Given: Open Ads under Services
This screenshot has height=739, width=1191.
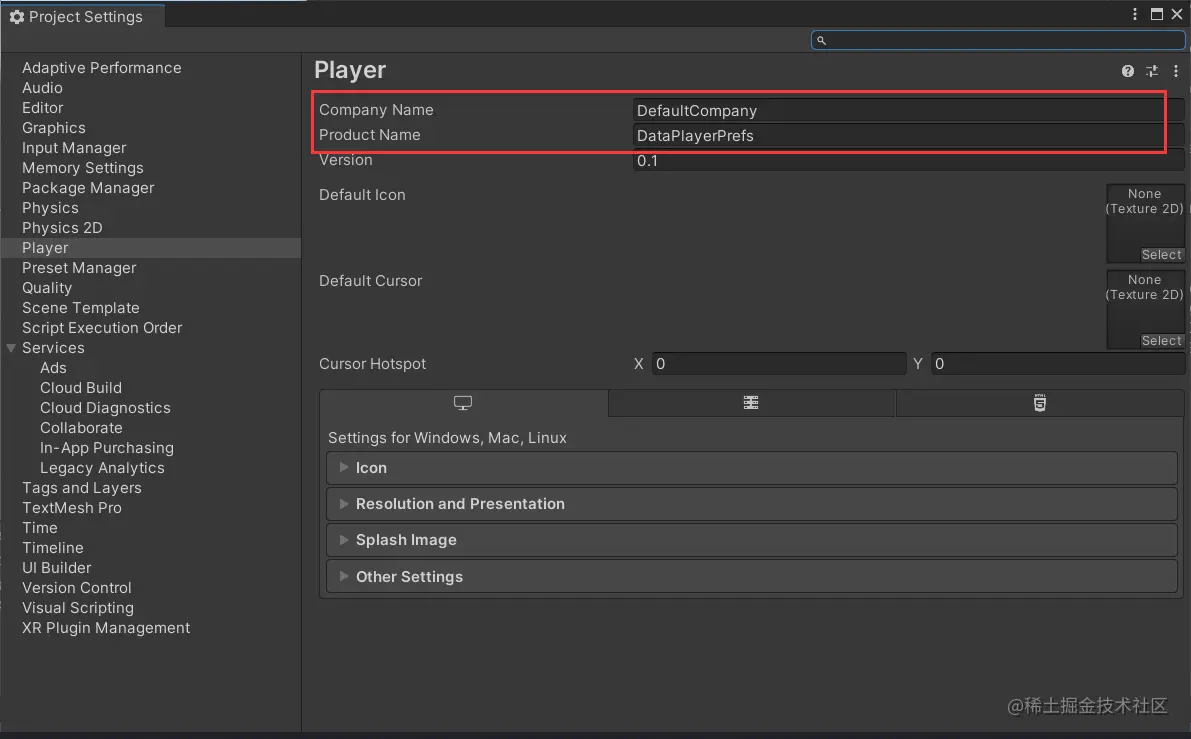Looking at the screenshot, I should [x=53, y=368].
